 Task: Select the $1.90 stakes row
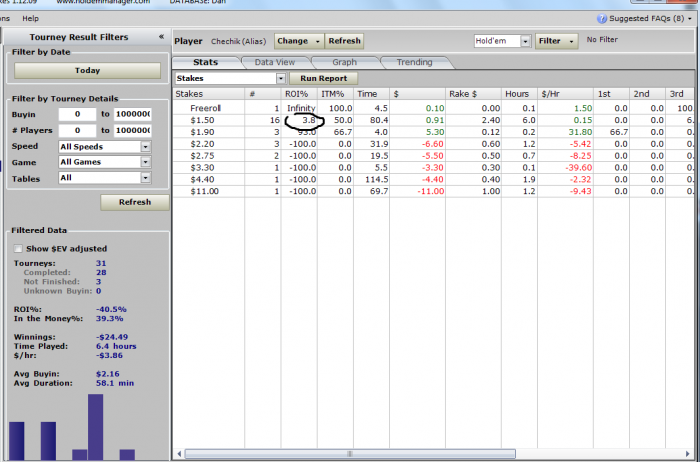[x=433, y=133]
